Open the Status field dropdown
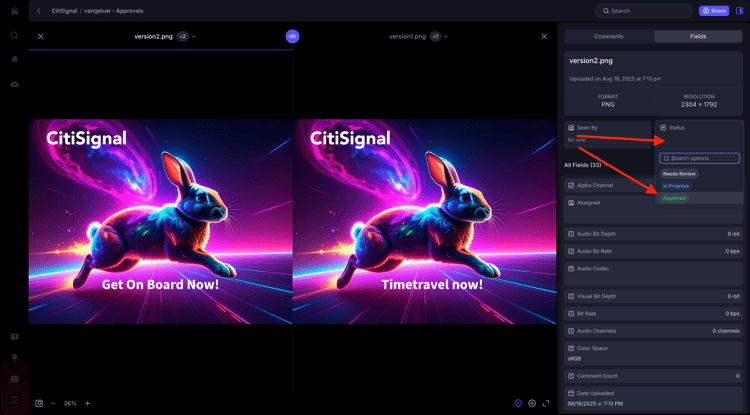Screen dimensions: 750x415 pos(699,134)
